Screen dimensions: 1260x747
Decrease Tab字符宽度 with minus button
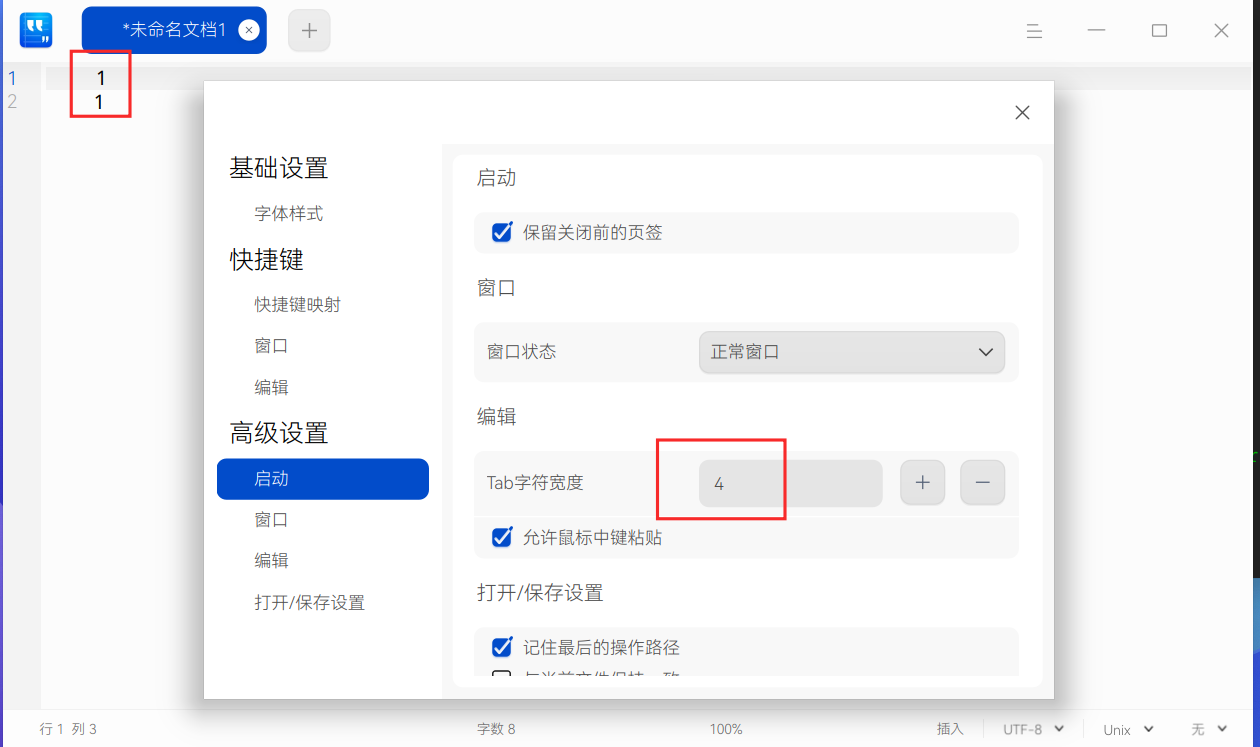pyautogui.click(x=982, y=483)
